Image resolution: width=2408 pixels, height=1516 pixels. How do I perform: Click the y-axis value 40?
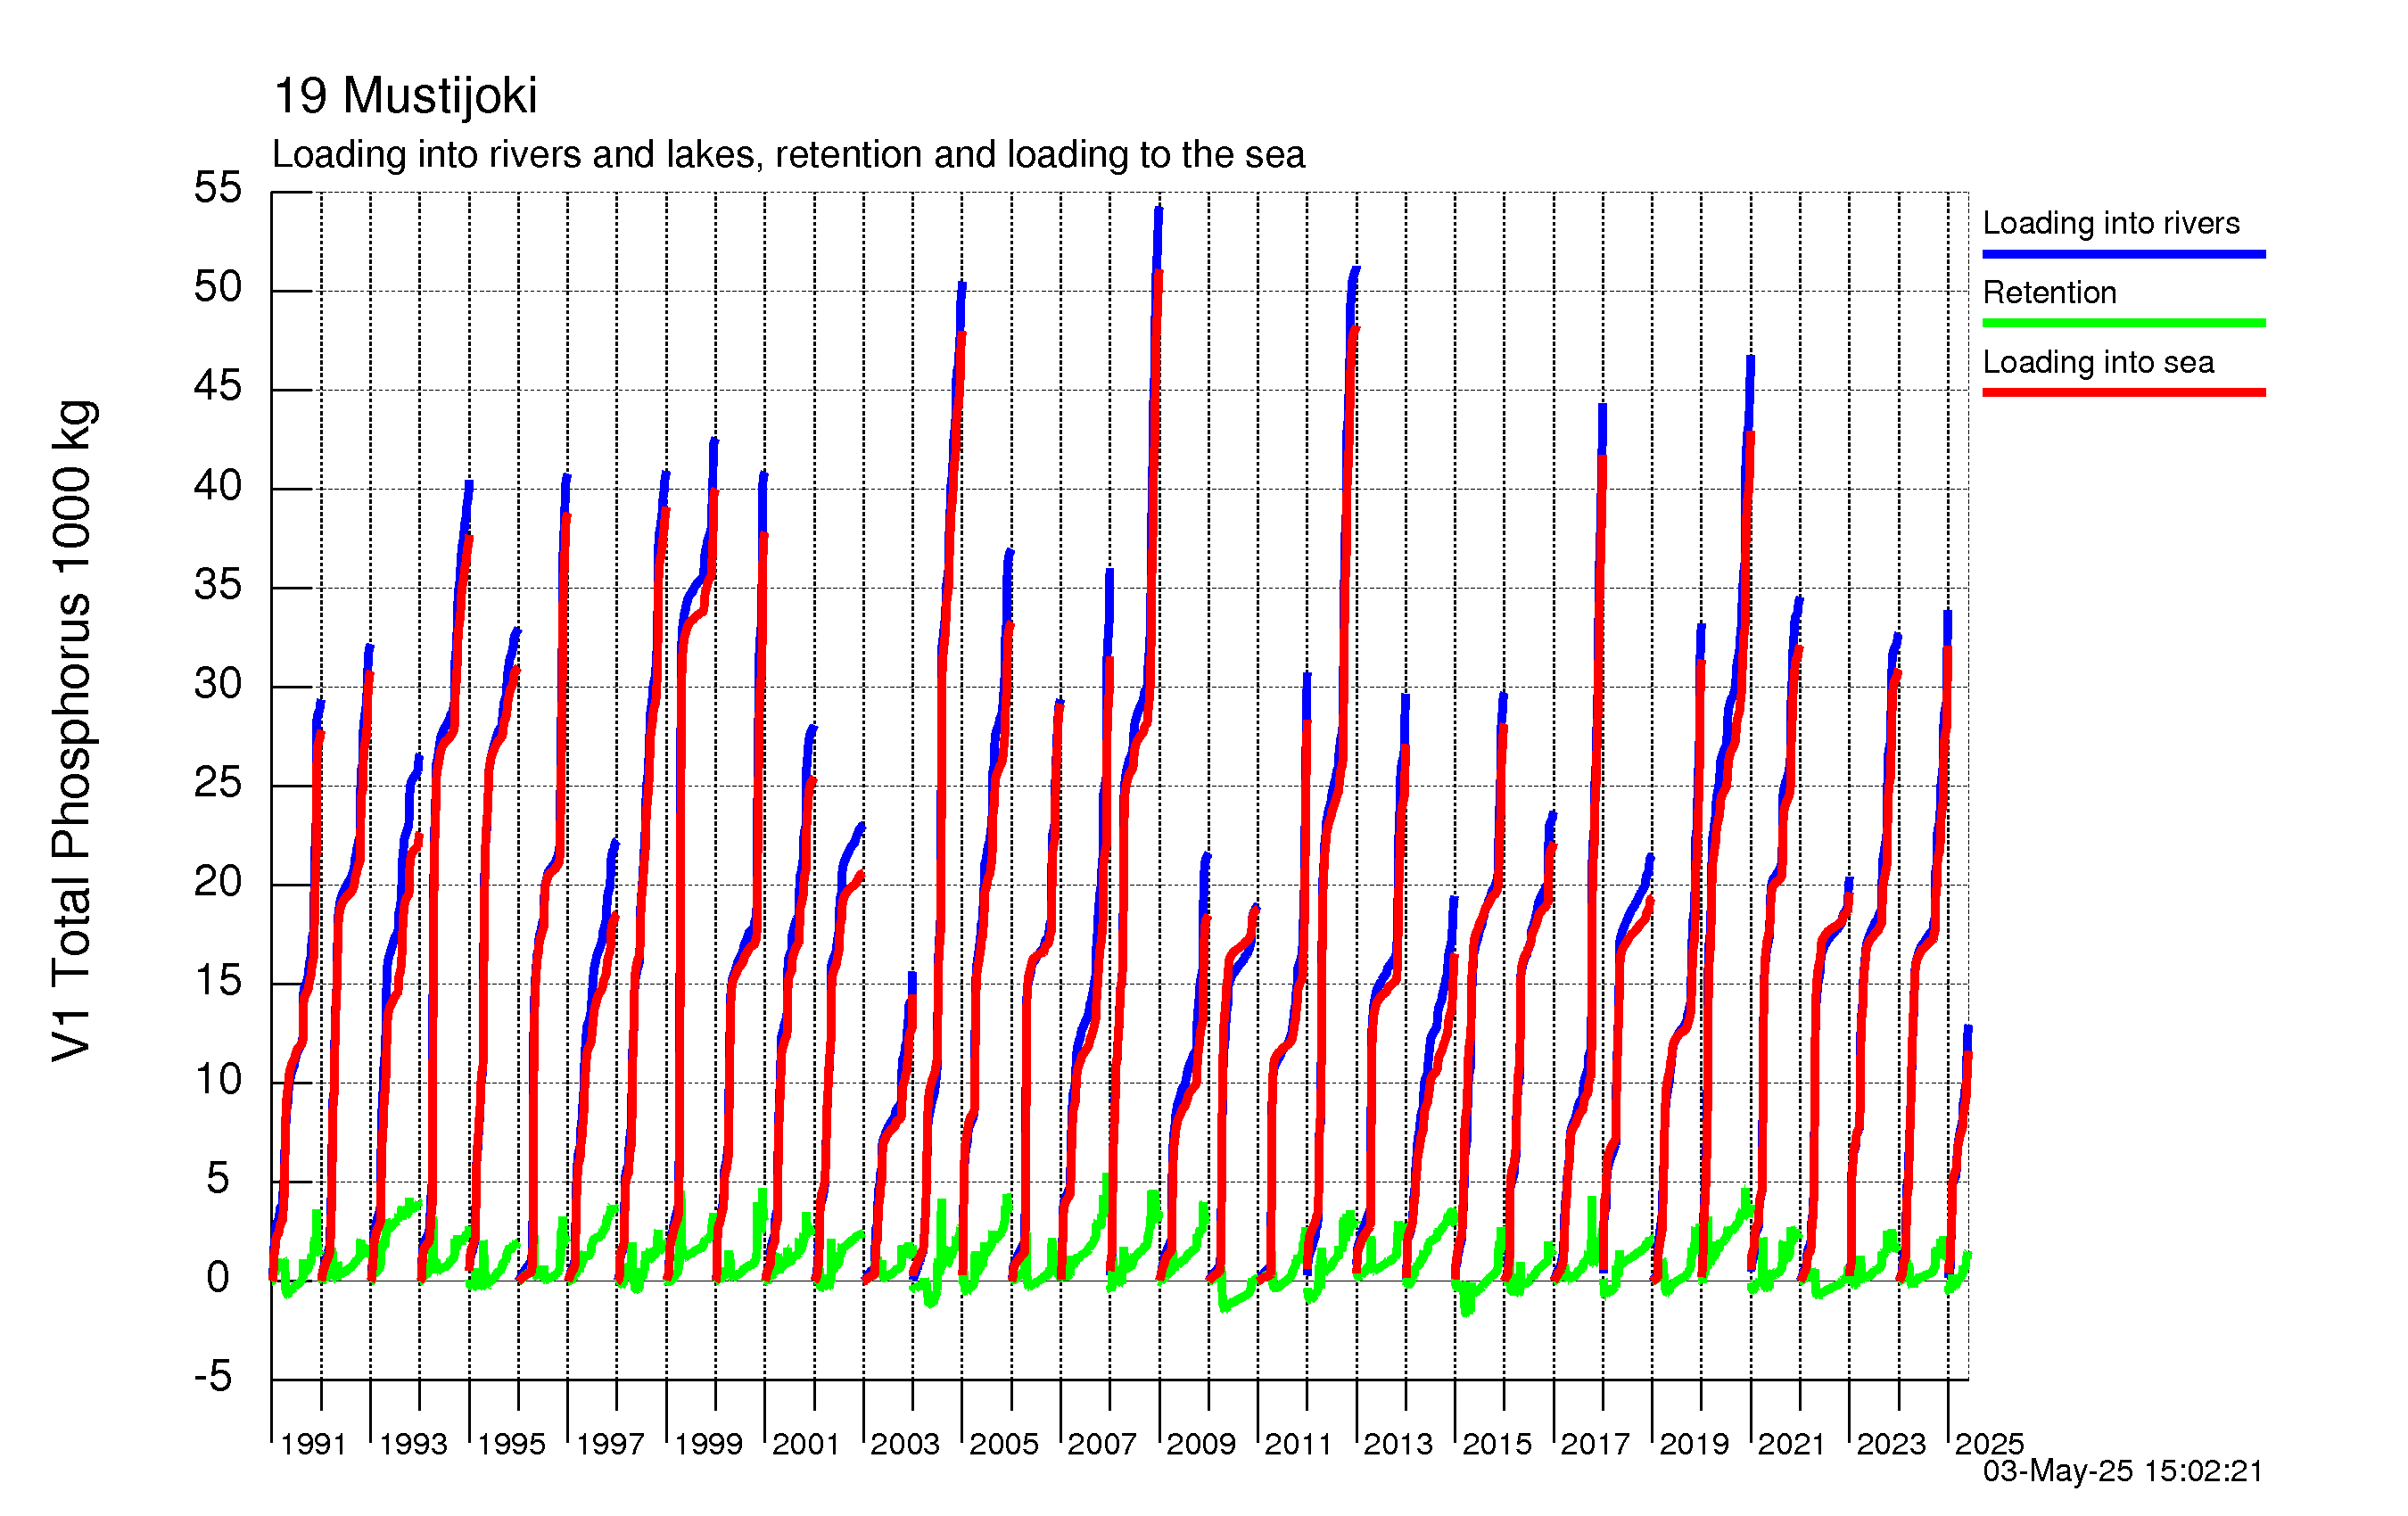coord(218,486)
